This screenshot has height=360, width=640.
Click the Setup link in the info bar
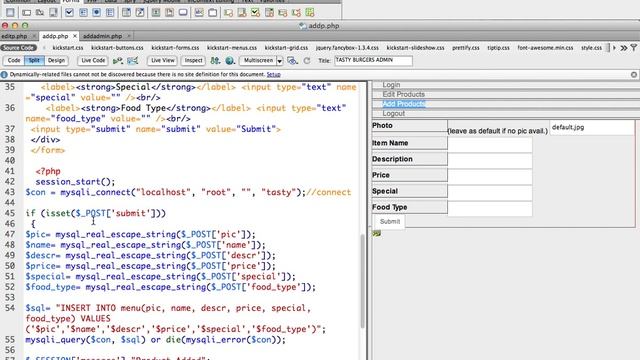273,75
